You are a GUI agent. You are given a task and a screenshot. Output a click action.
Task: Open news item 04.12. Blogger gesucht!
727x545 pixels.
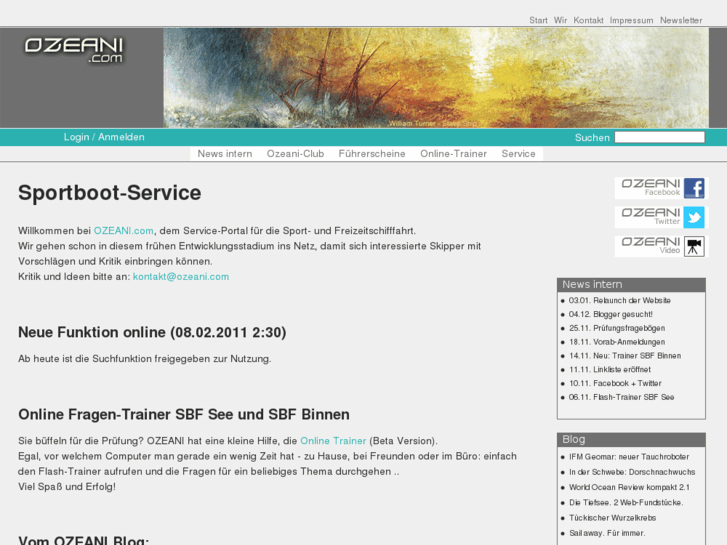tap(611, 314)
